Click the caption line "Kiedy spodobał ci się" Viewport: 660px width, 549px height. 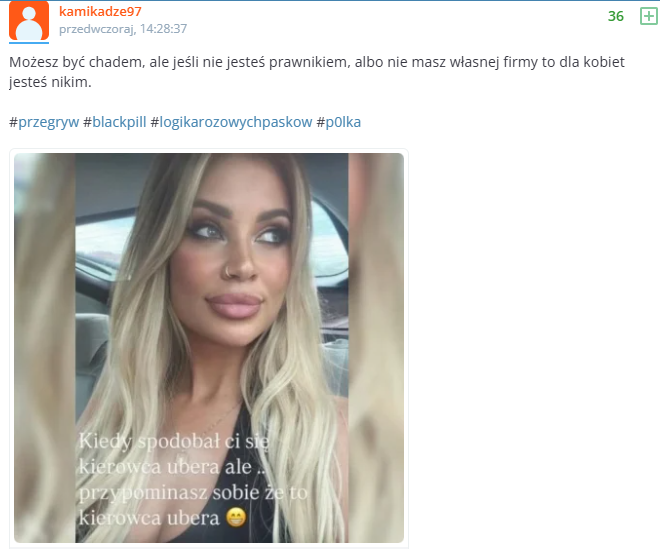point(174,441)
